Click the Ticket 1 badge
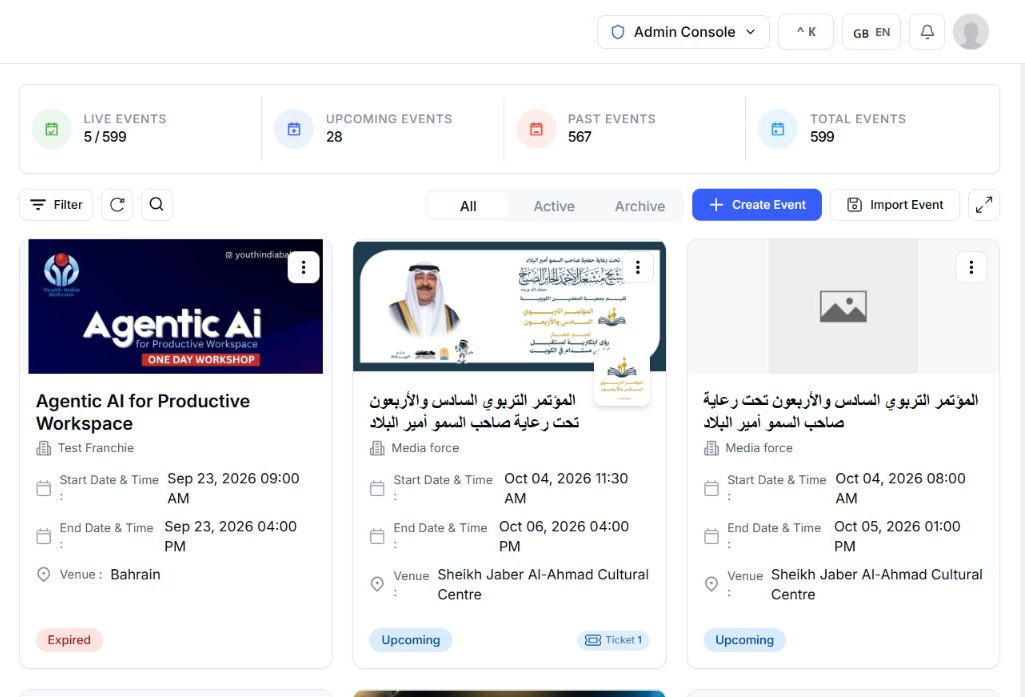This screenshot has height=697, width=1025. click(613, 640)
